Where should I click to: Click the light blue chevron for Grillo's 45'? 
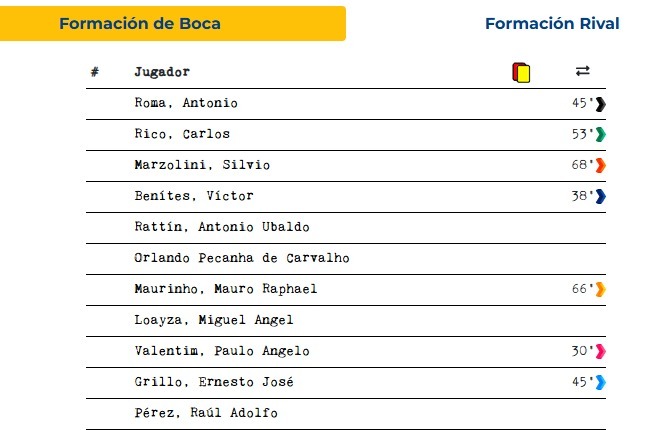[600, 383]
